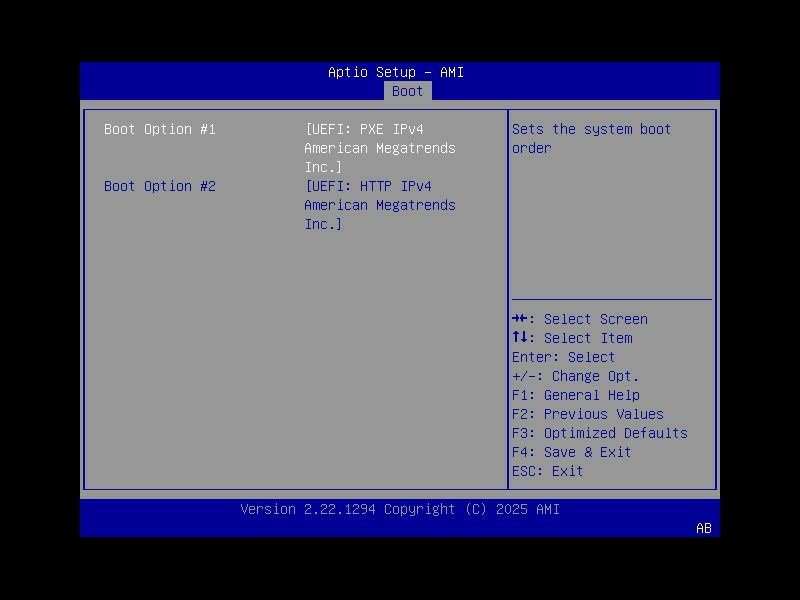Click the '+/-: Change Opt.' hint
The image size is (800, 600).
pos(575,376)
